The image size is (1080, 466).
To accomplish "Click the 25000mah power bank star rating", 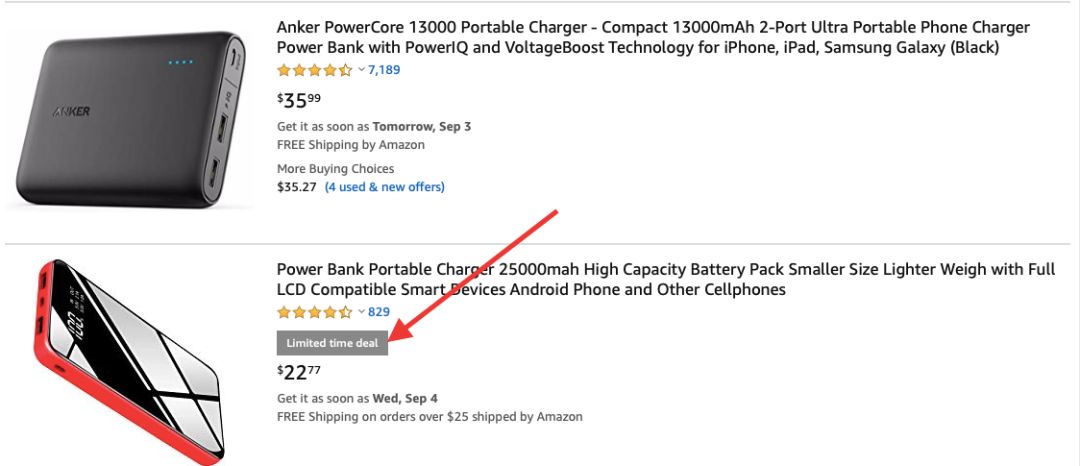I will coord(314,312).
